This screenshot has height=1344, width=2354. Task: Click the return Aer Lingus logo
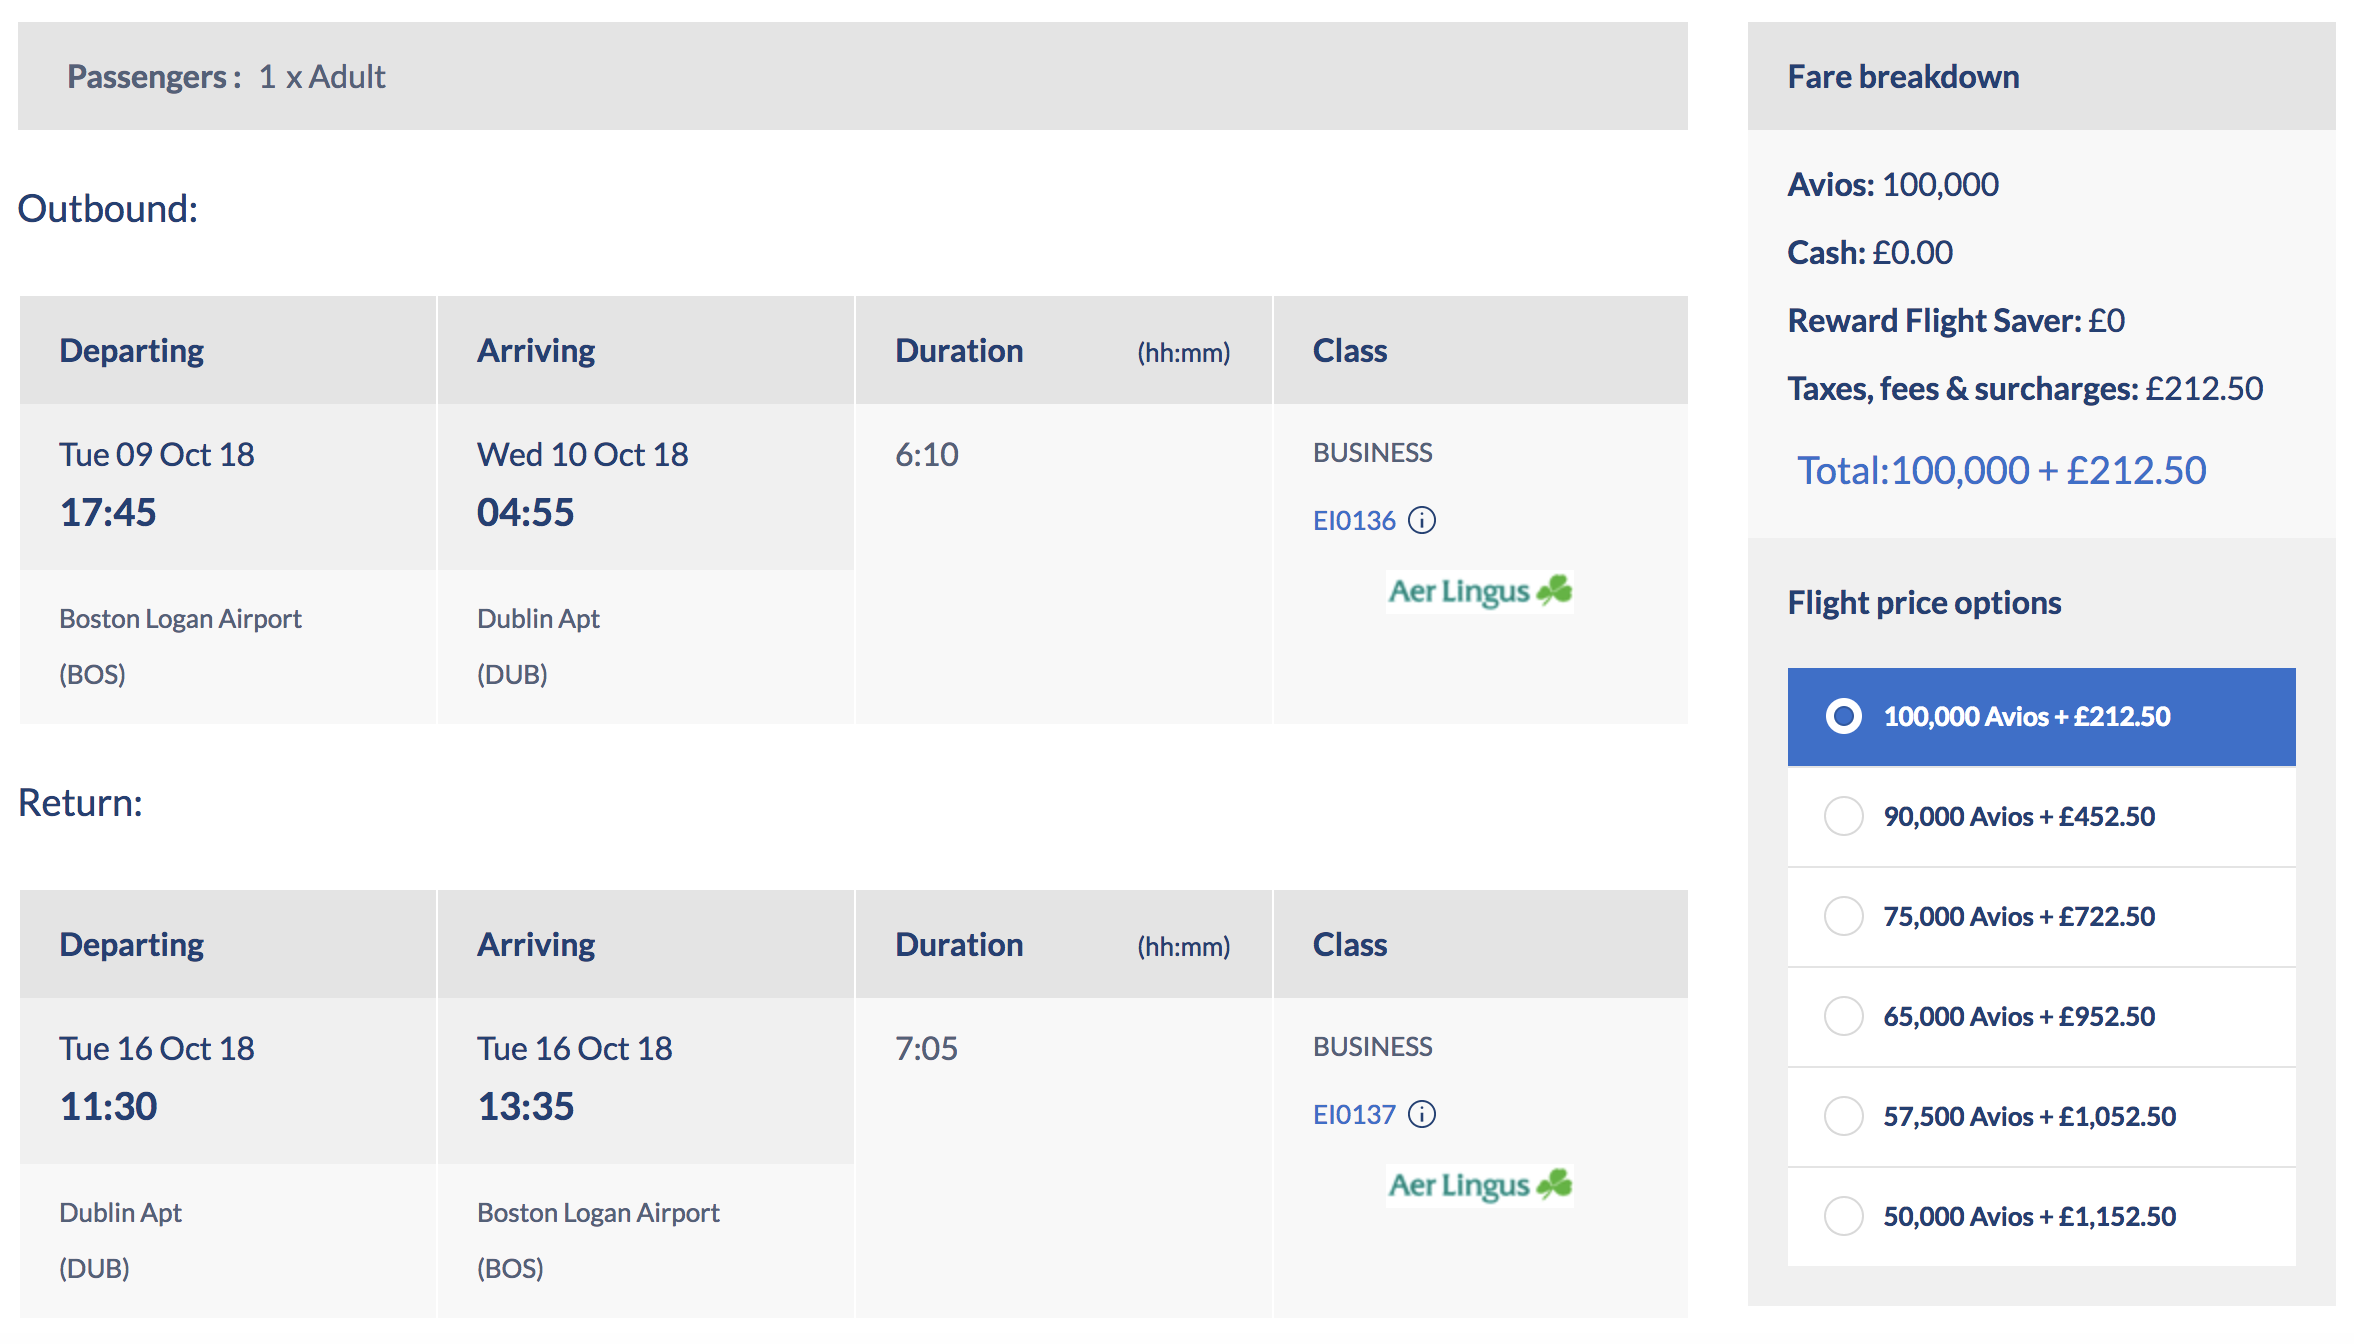[x=1479, y=1185]
